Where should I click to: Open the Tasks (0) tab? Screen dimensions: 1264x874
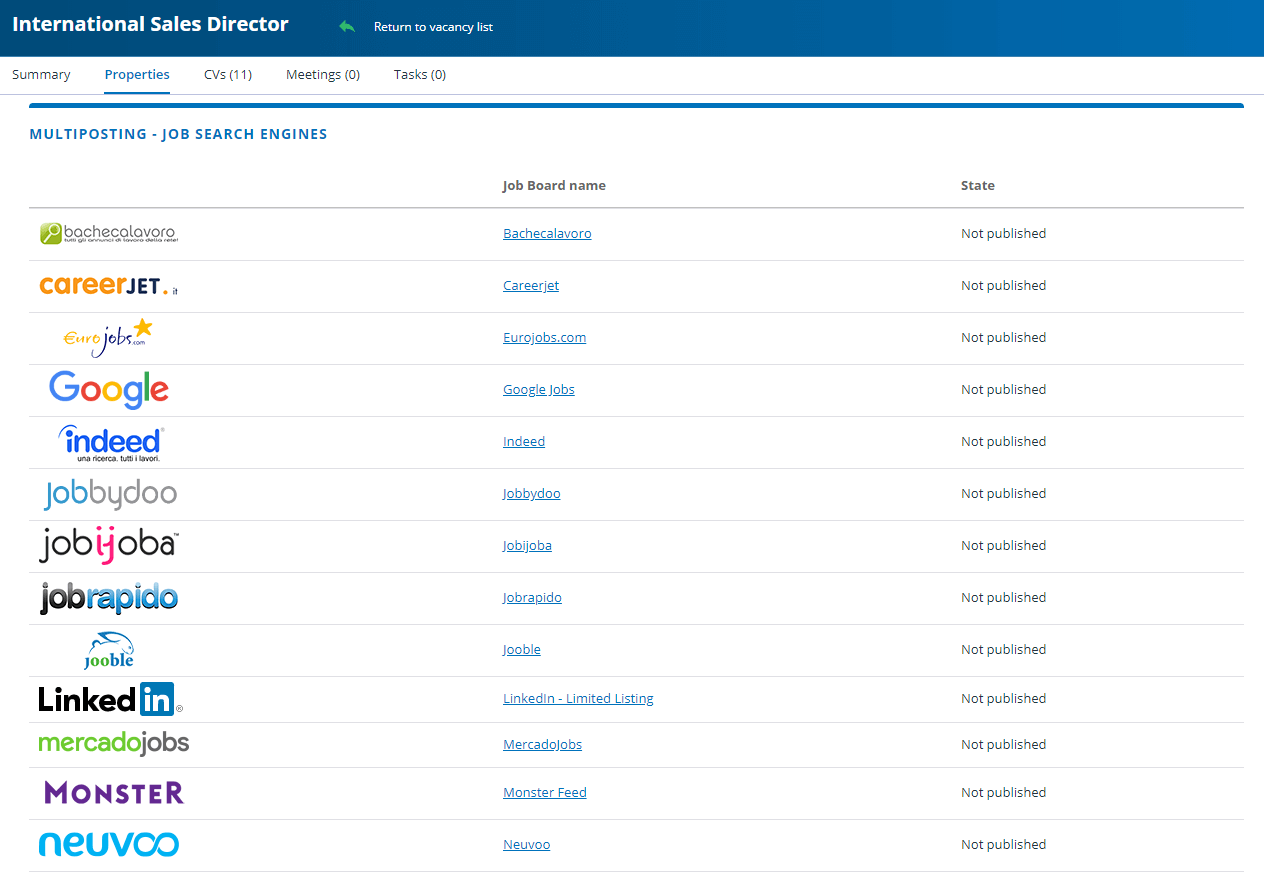[x=419, y=74]
